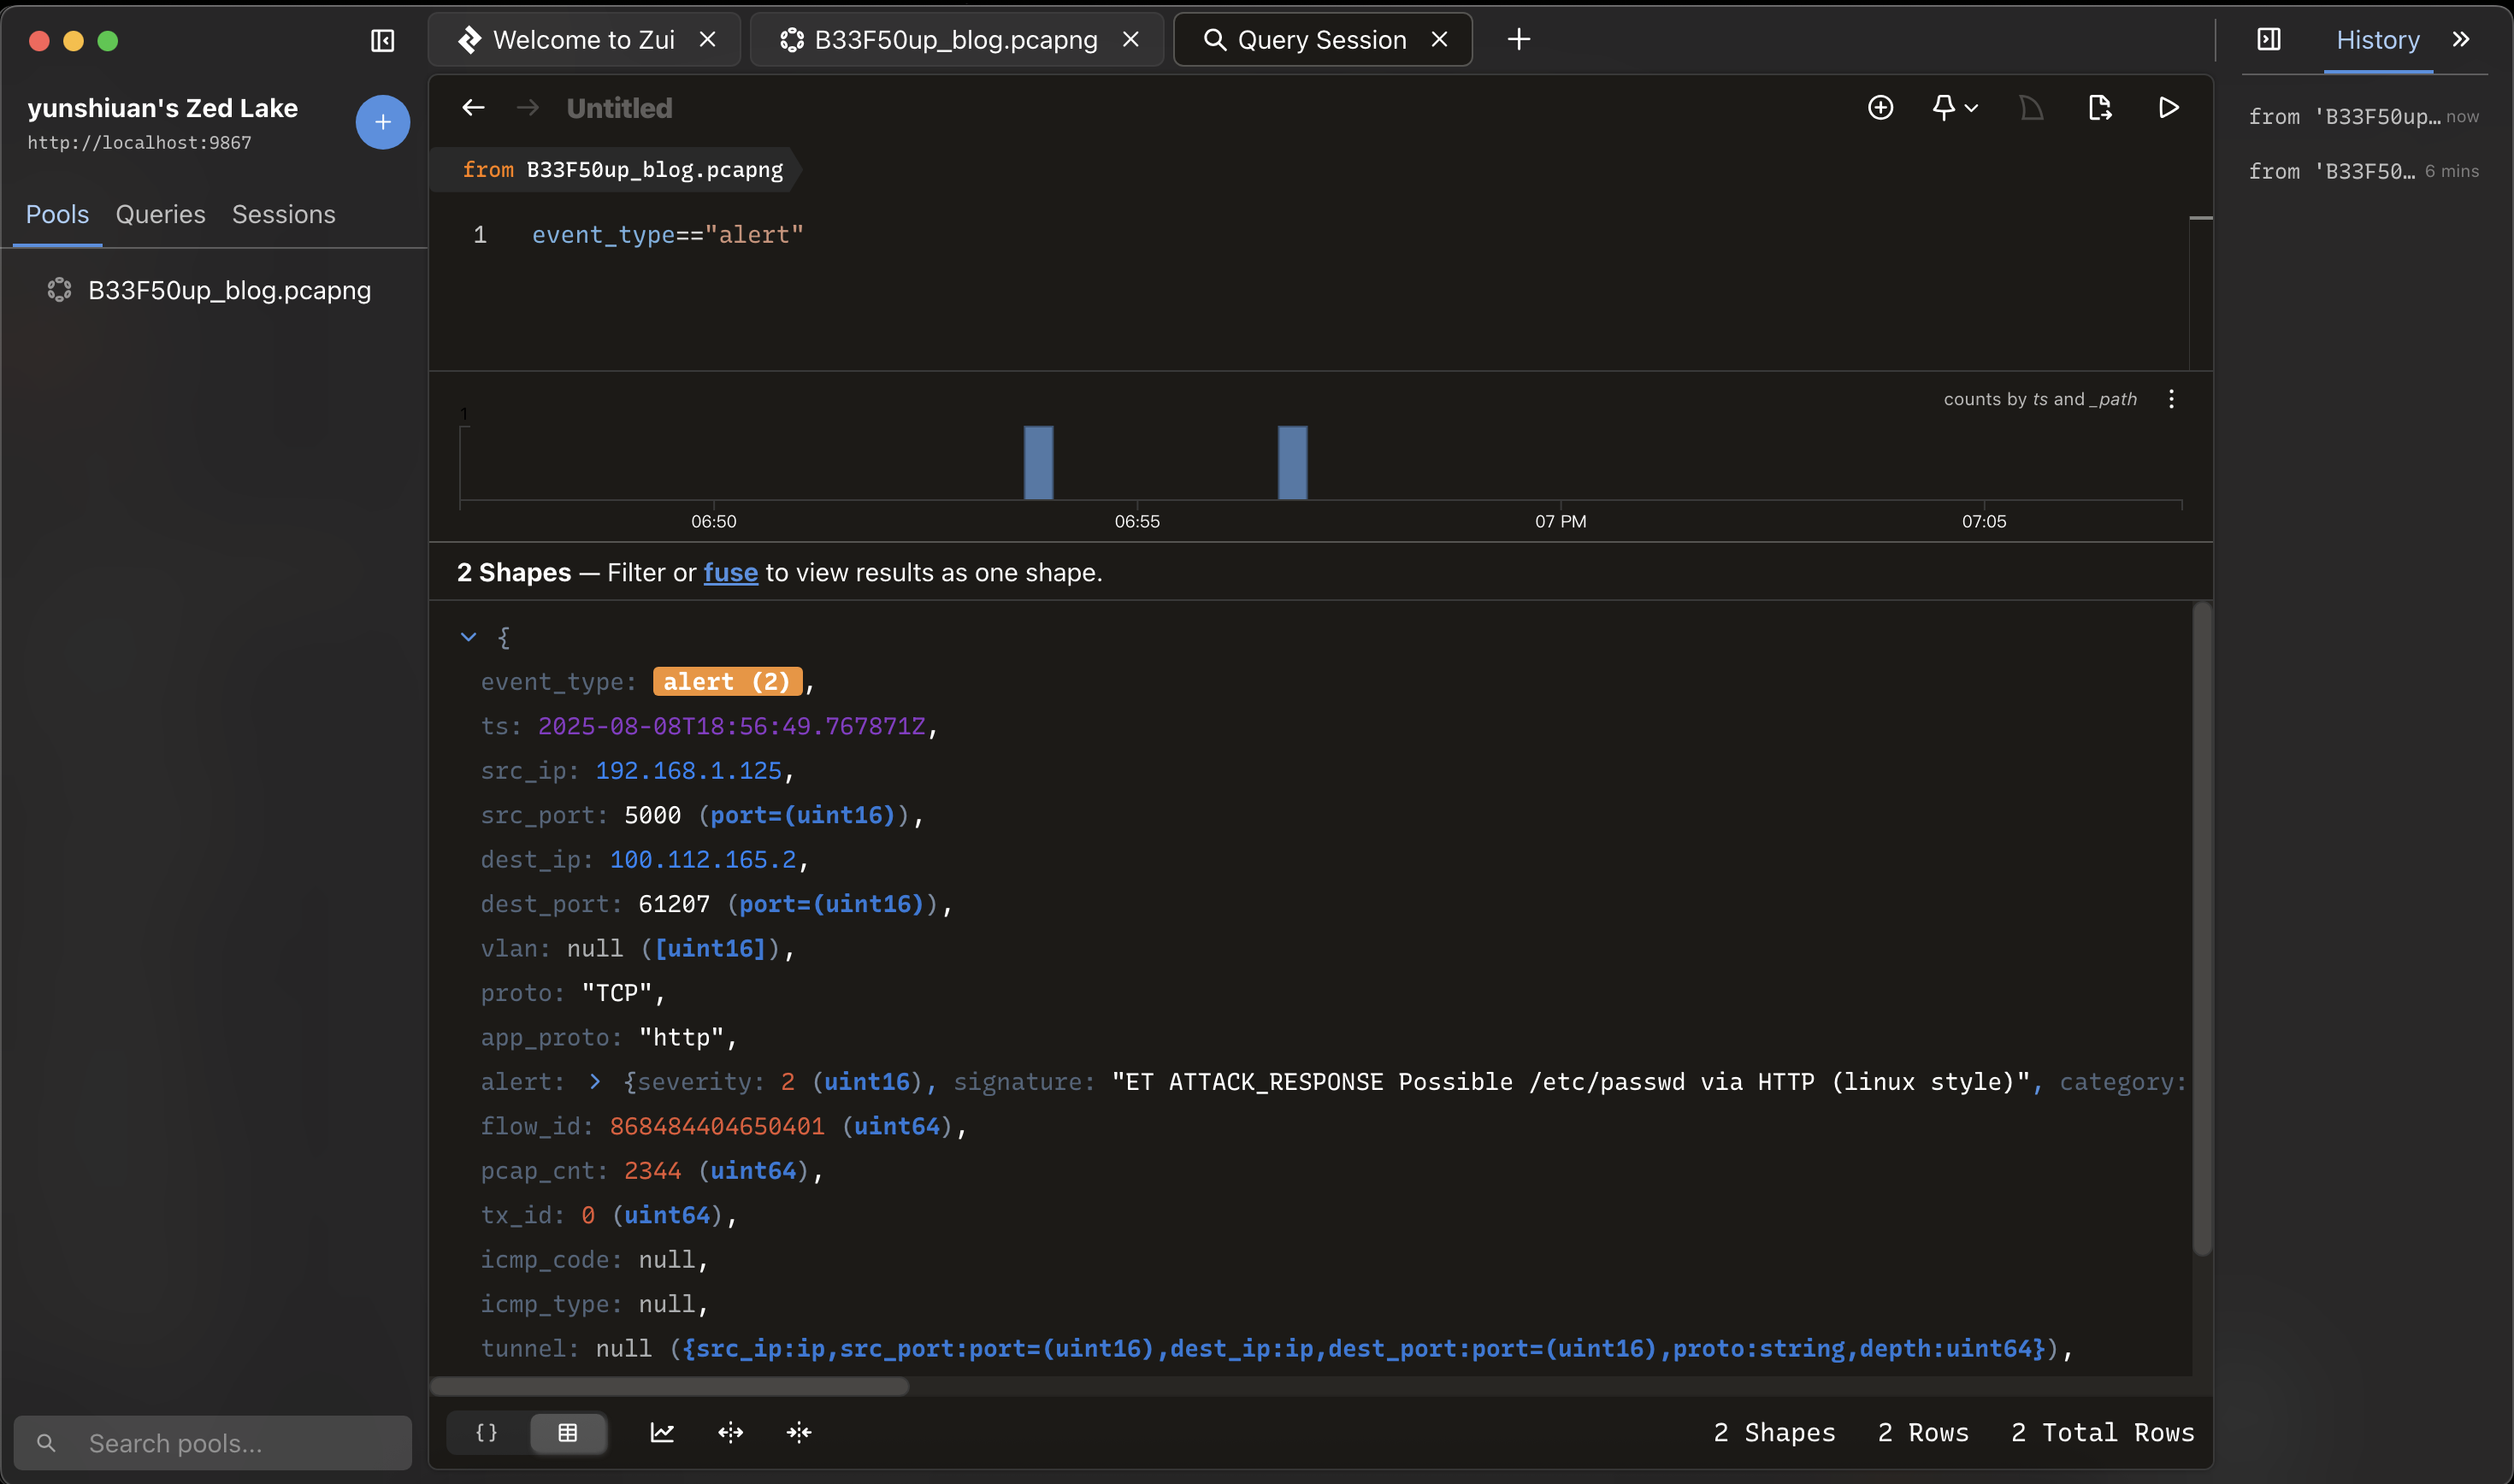The image size is (2514, 1484).
Task: Open the Welcome to Zui tab
Action: point(583,40)
